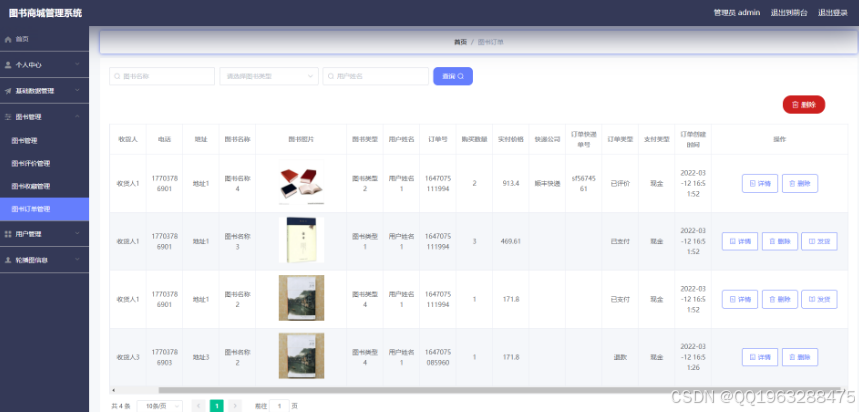Click the 退款 order status cell
The image size is (859, 412).
coord(620,357)
